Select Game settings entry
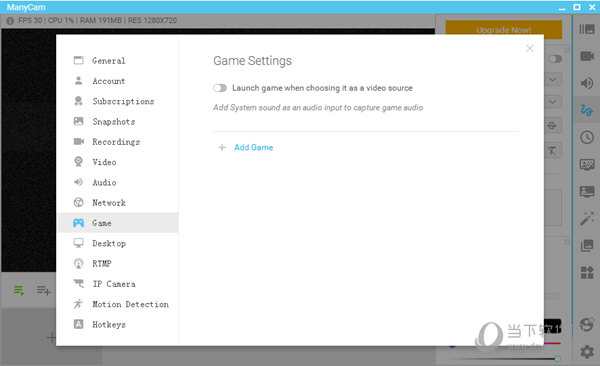600x366 pixels. click(x=117, y=223)
